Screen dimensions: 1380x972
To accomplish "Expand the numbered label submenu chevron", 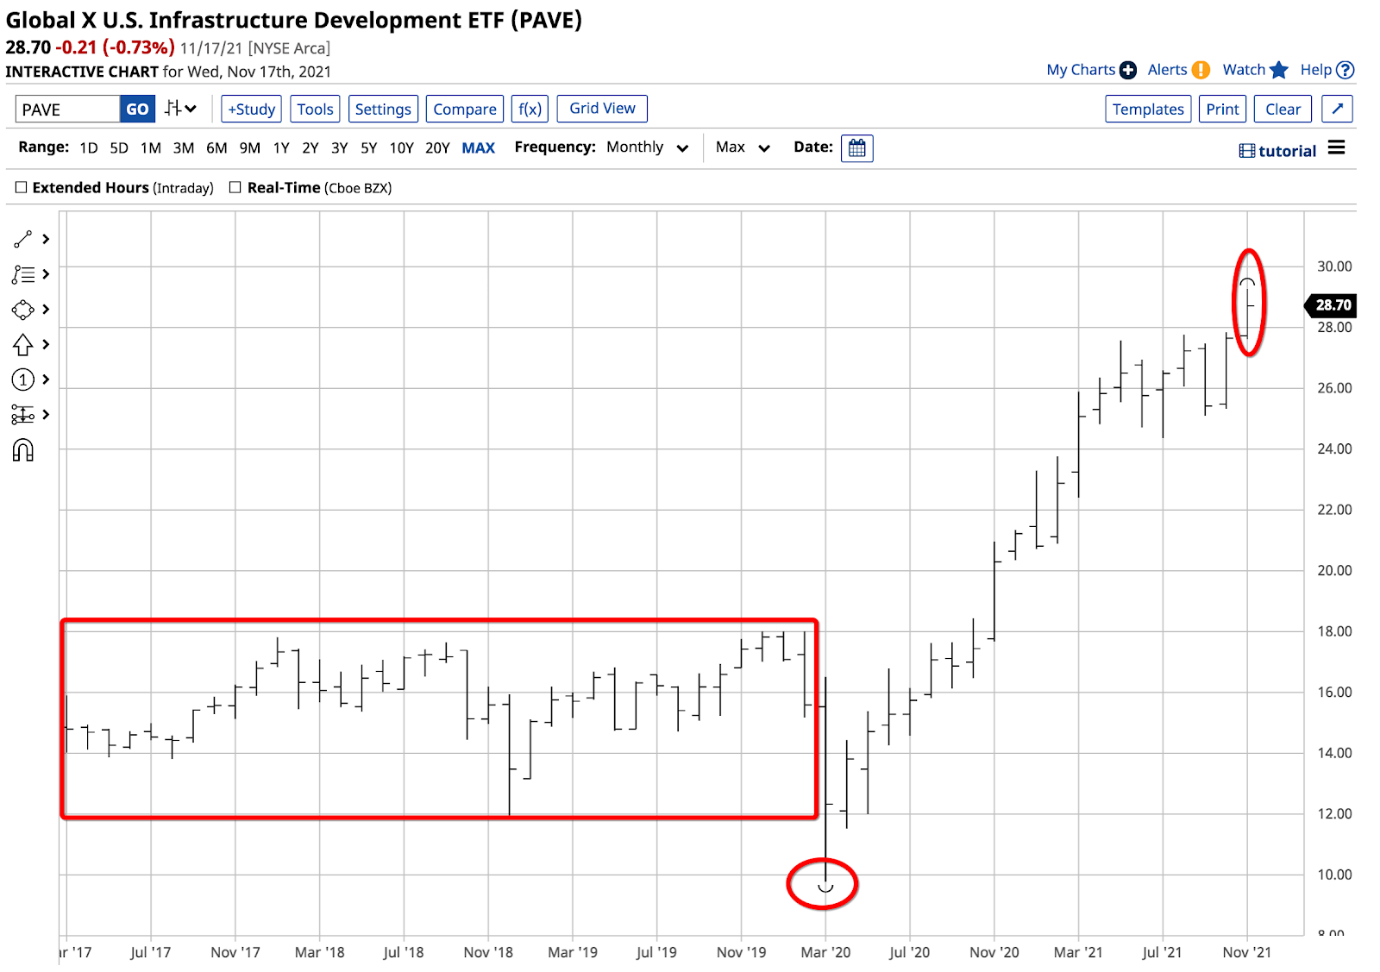I will pos(45,379).
